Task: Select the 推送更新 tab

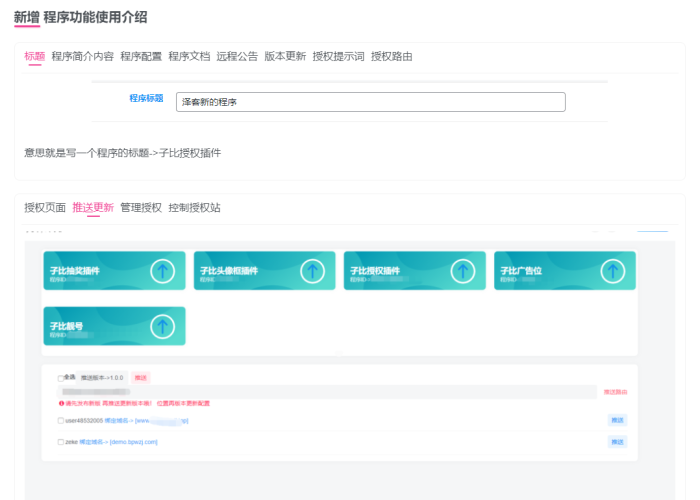Action: click(93, 208)
